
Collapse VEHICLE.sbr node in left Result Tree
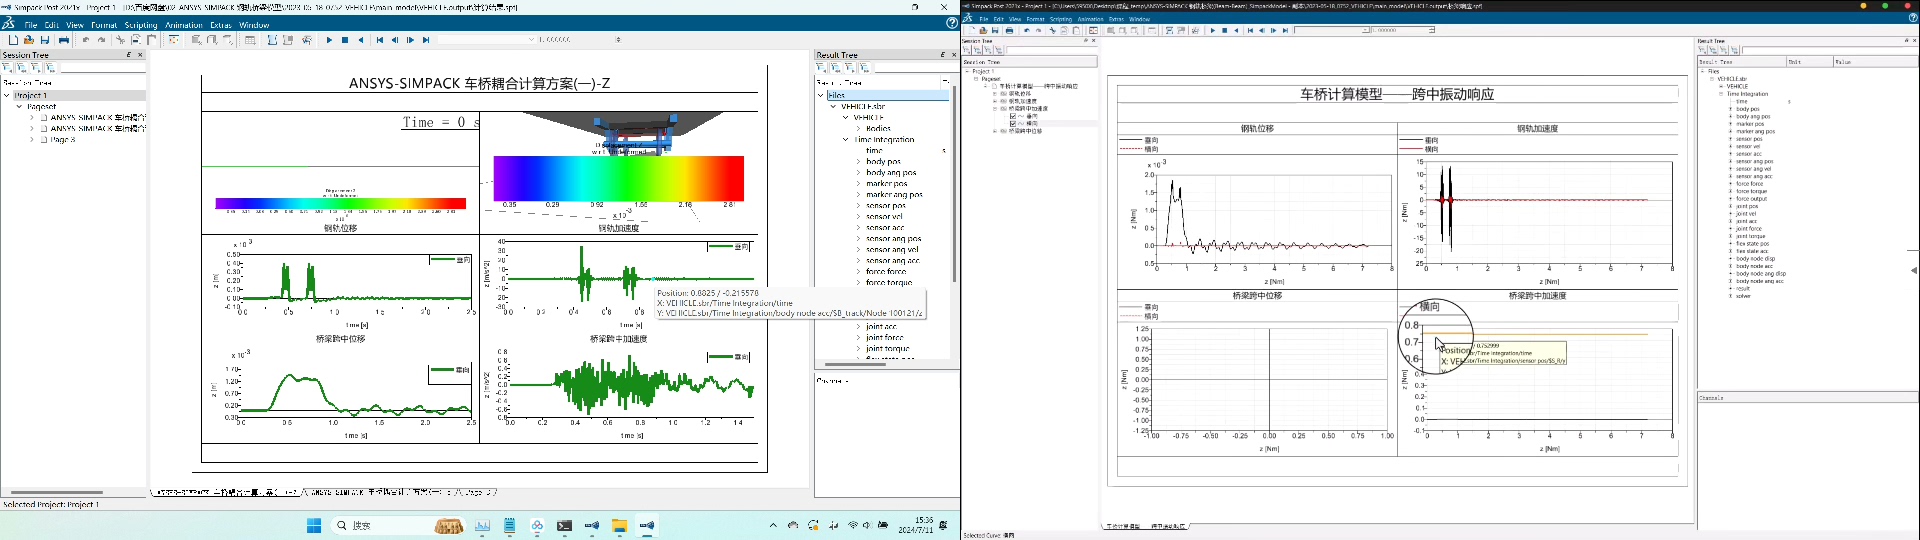[833, 106]
